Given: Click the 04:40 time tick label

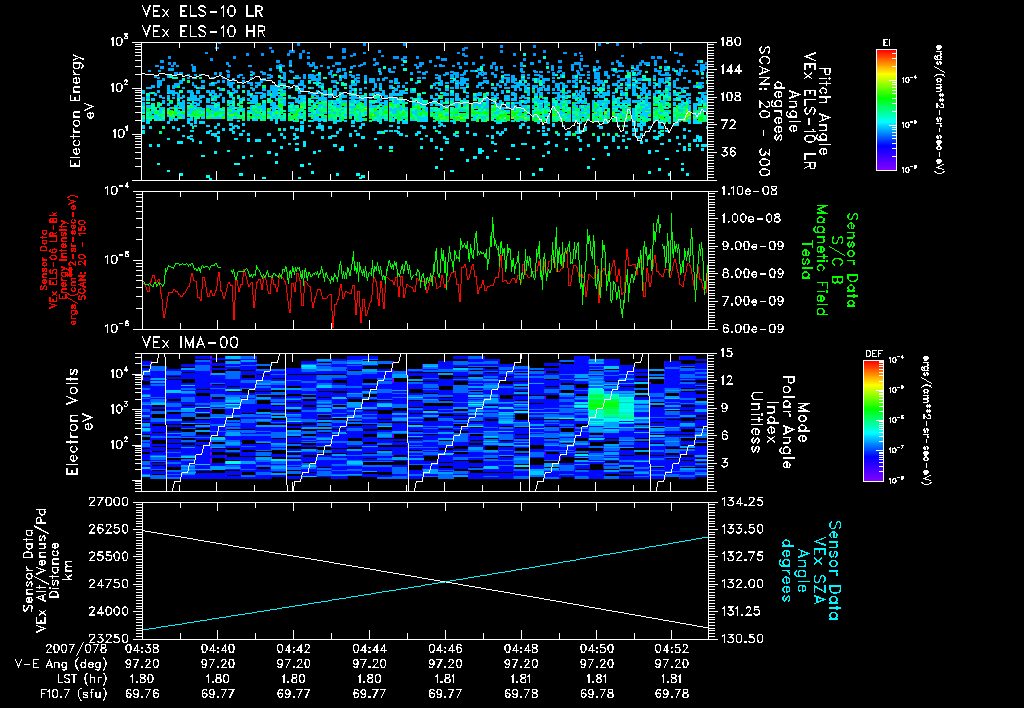Looking at the screenshot, I should [x=217, y=649].
